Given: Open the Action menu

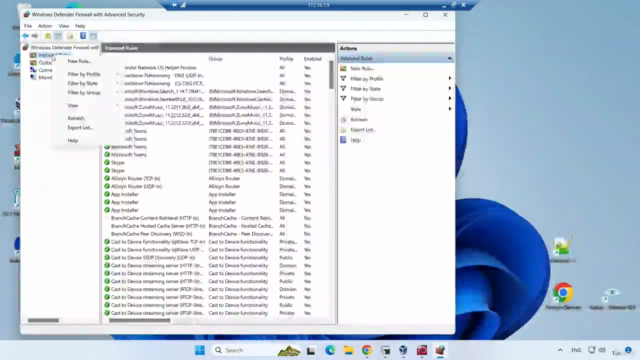Looking at the screenshot, I should tap(45, 26).
